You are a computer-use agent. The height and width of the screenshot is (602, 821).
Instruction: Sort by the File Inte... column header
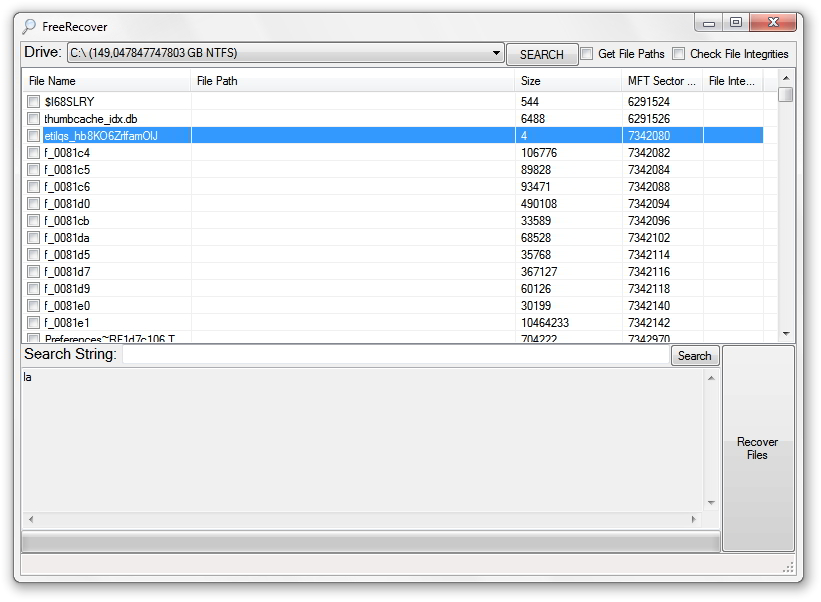coord(733,81)
